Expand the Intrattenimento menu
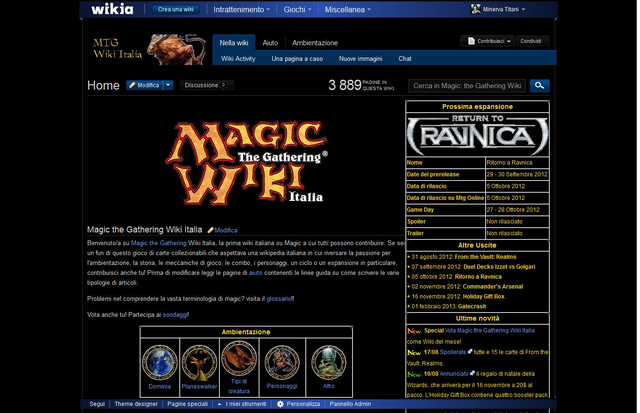The image size is (640, 413). 241,9
